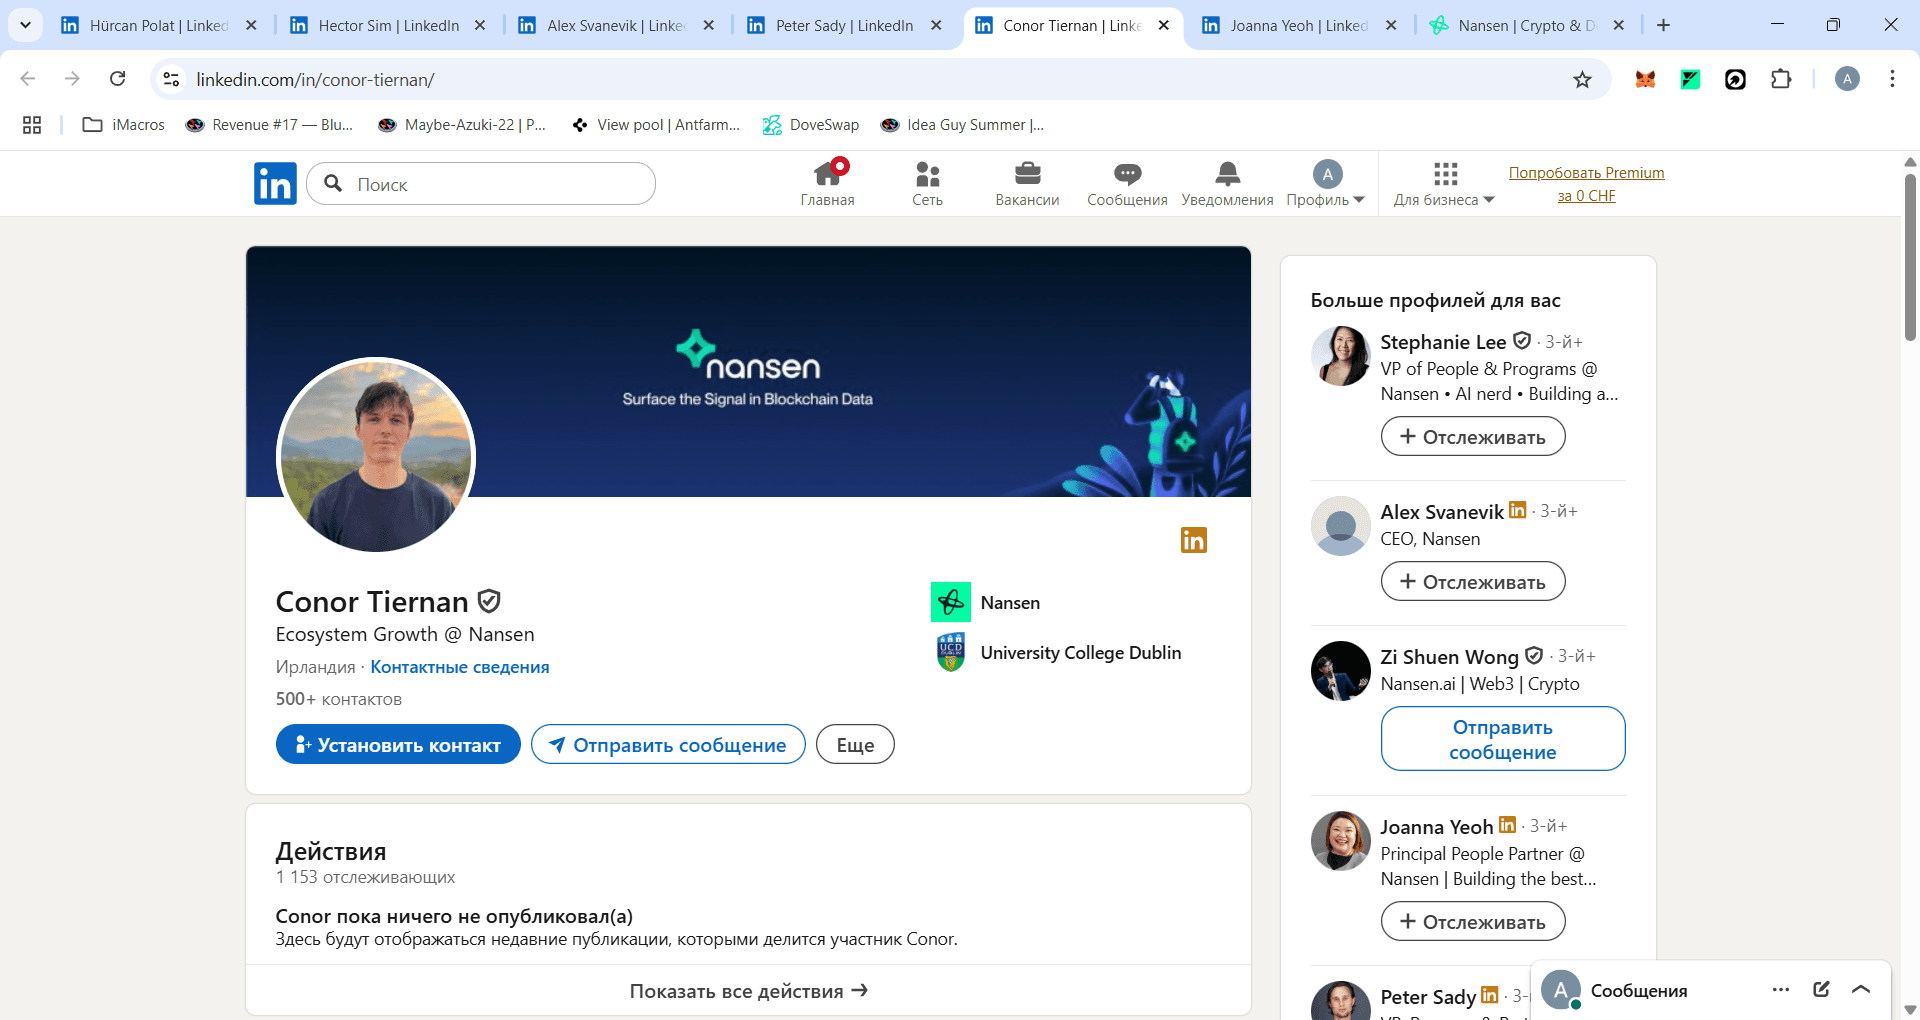Follow Joanna Yeoh with Отслеживать button
Screen dimensions: 1920x1020
tap(1473, 922)
